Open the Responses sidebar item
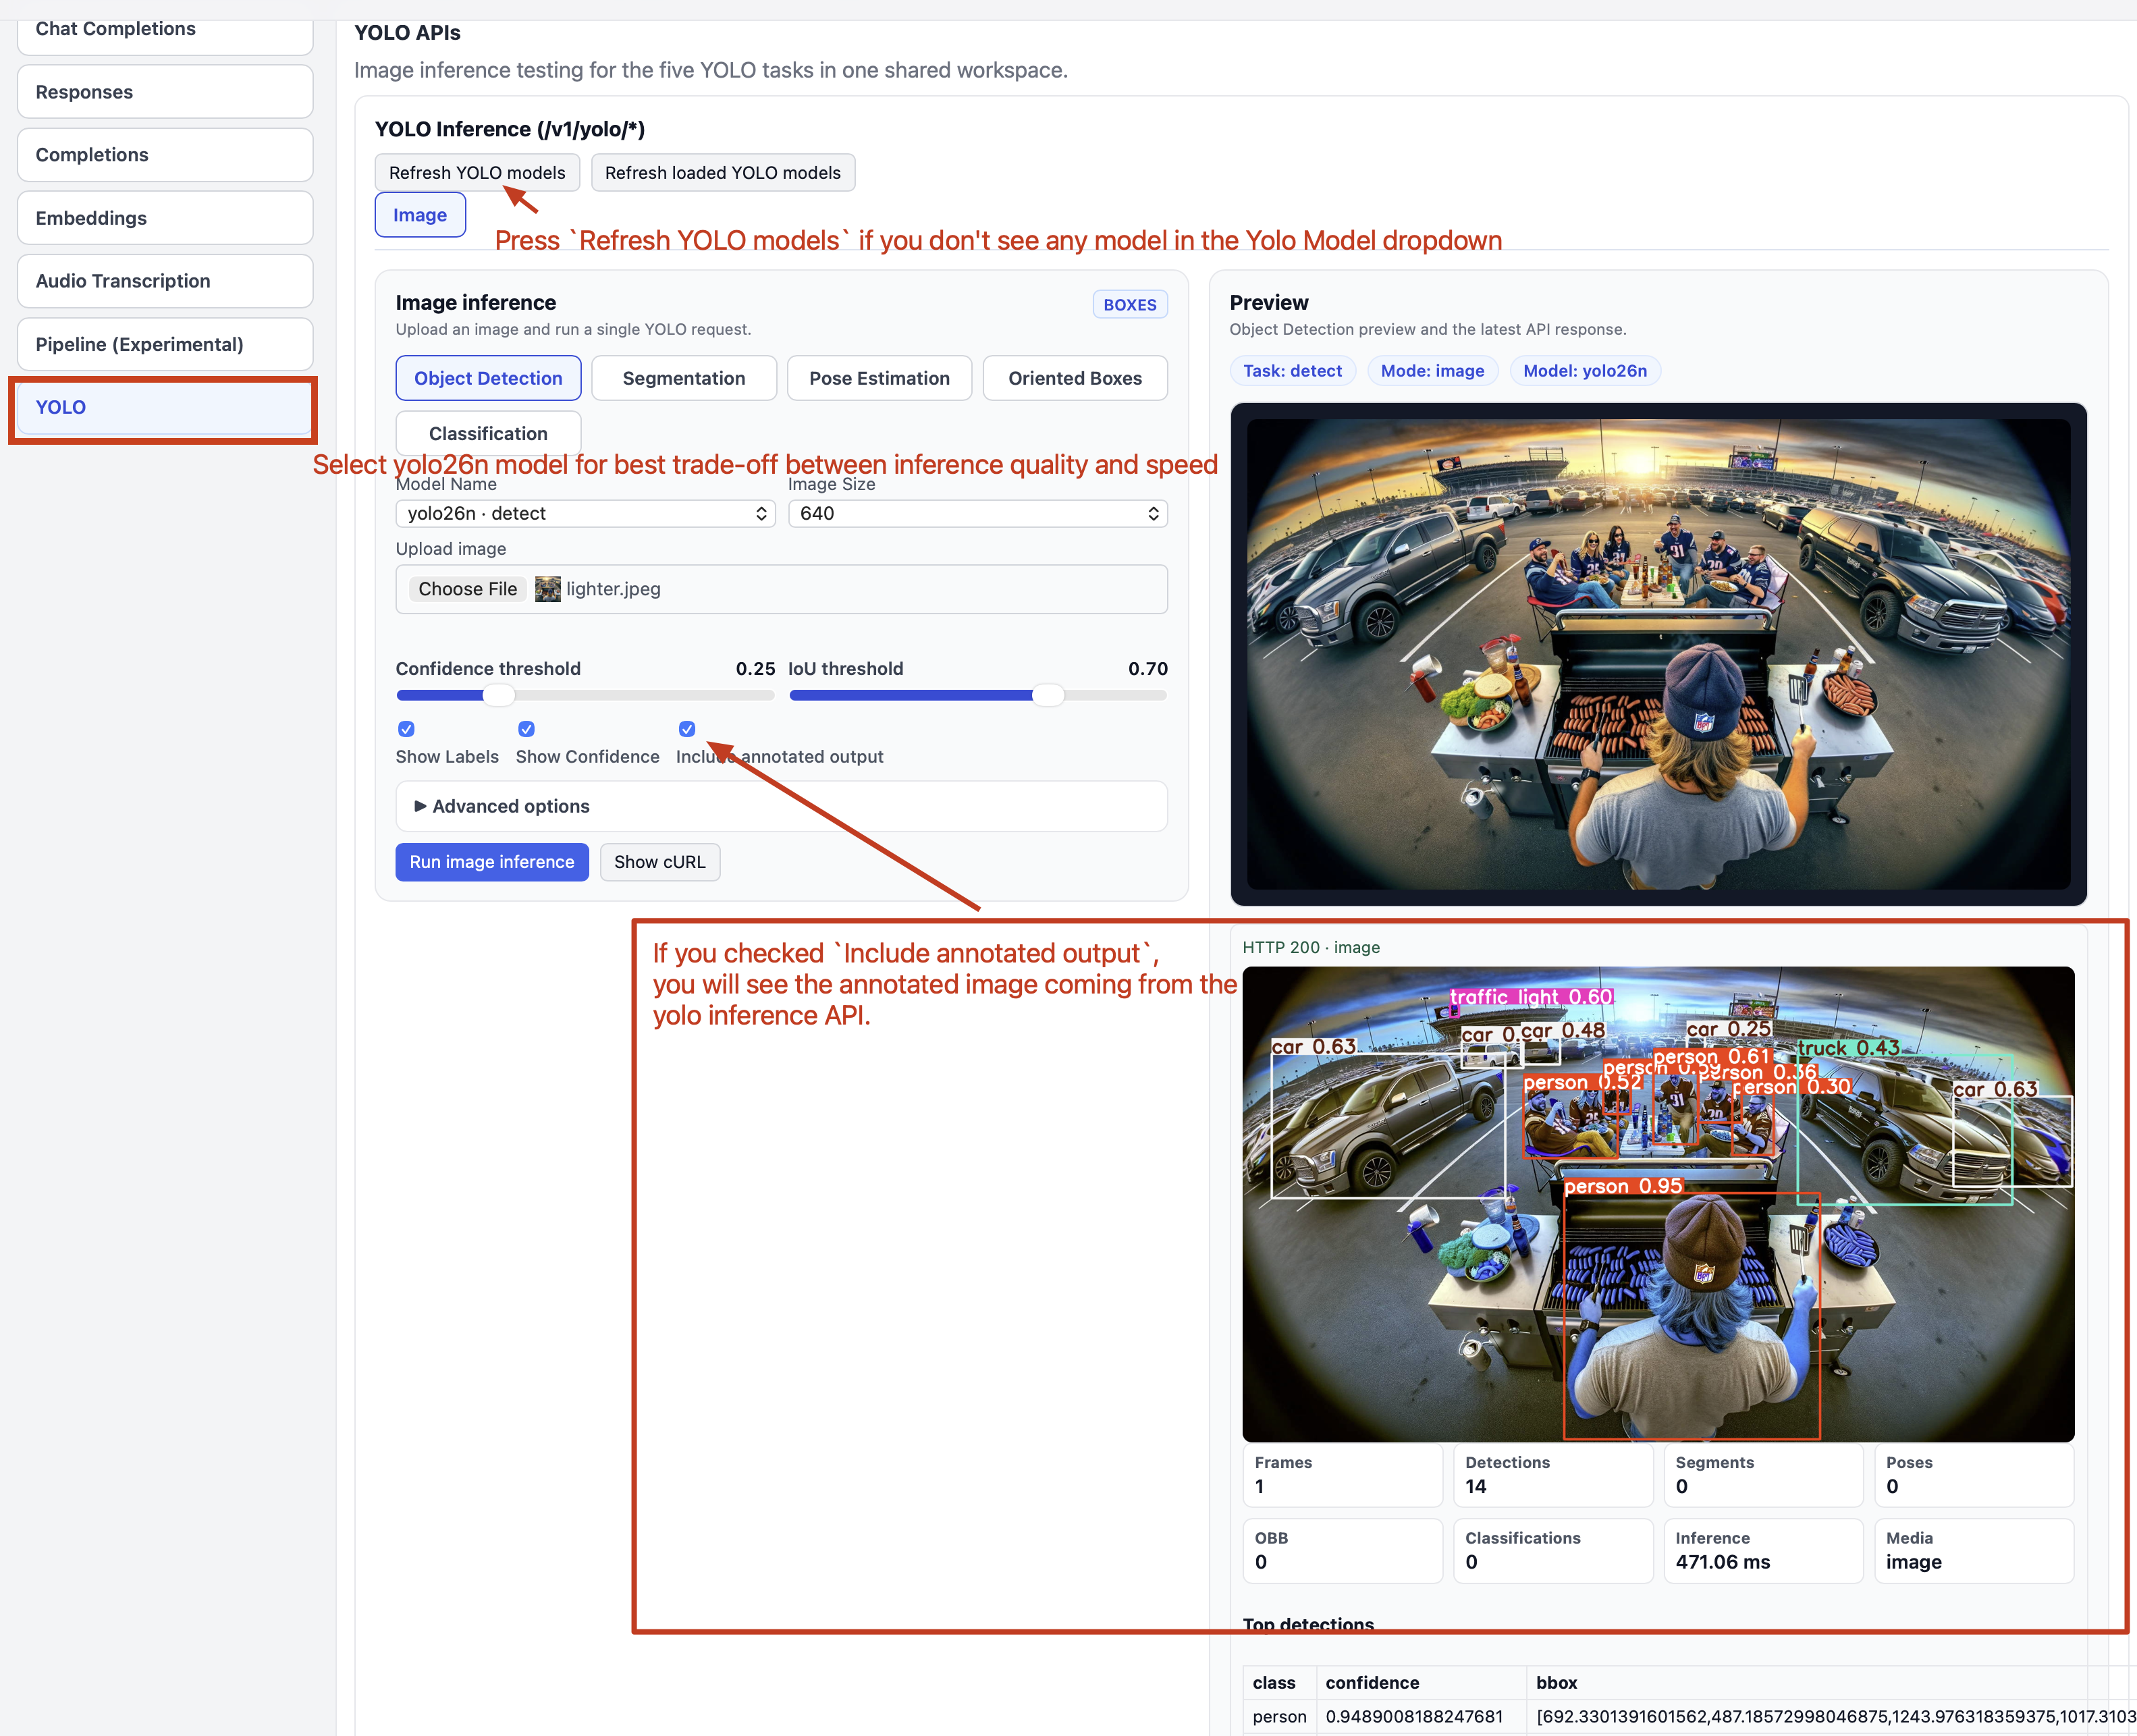The image size is (2137, 1736). click(x=165, y=92)
